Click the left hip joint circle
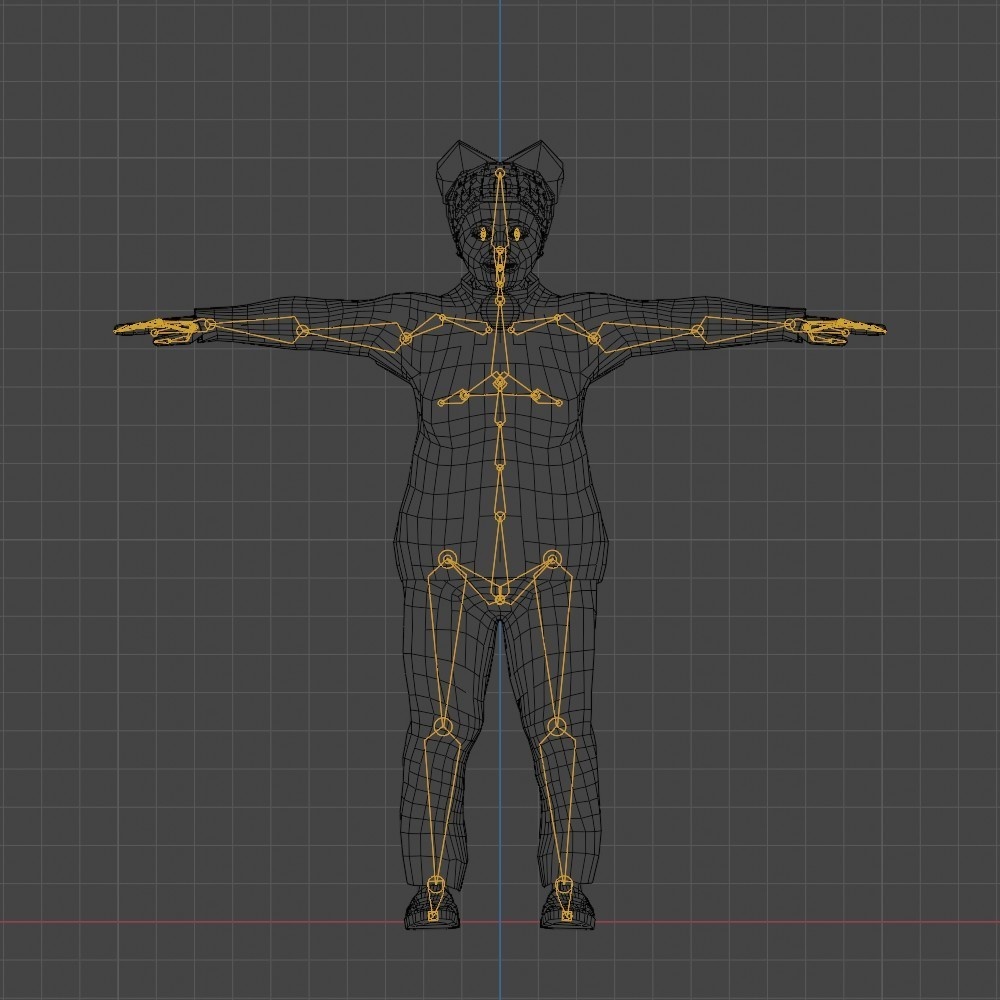This screenshot has height=1000, width=1000. pos(551,557)
